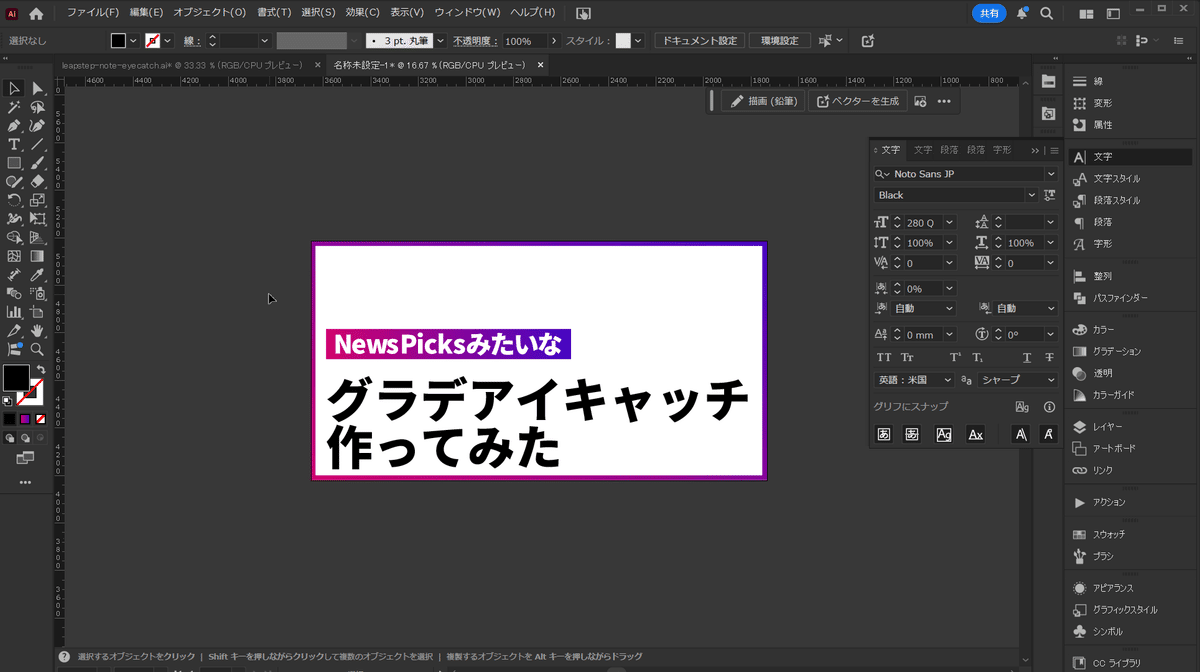The image size is (1200, 672).
Task: Enable all caps TT formatting
Action: coord(884,357)
